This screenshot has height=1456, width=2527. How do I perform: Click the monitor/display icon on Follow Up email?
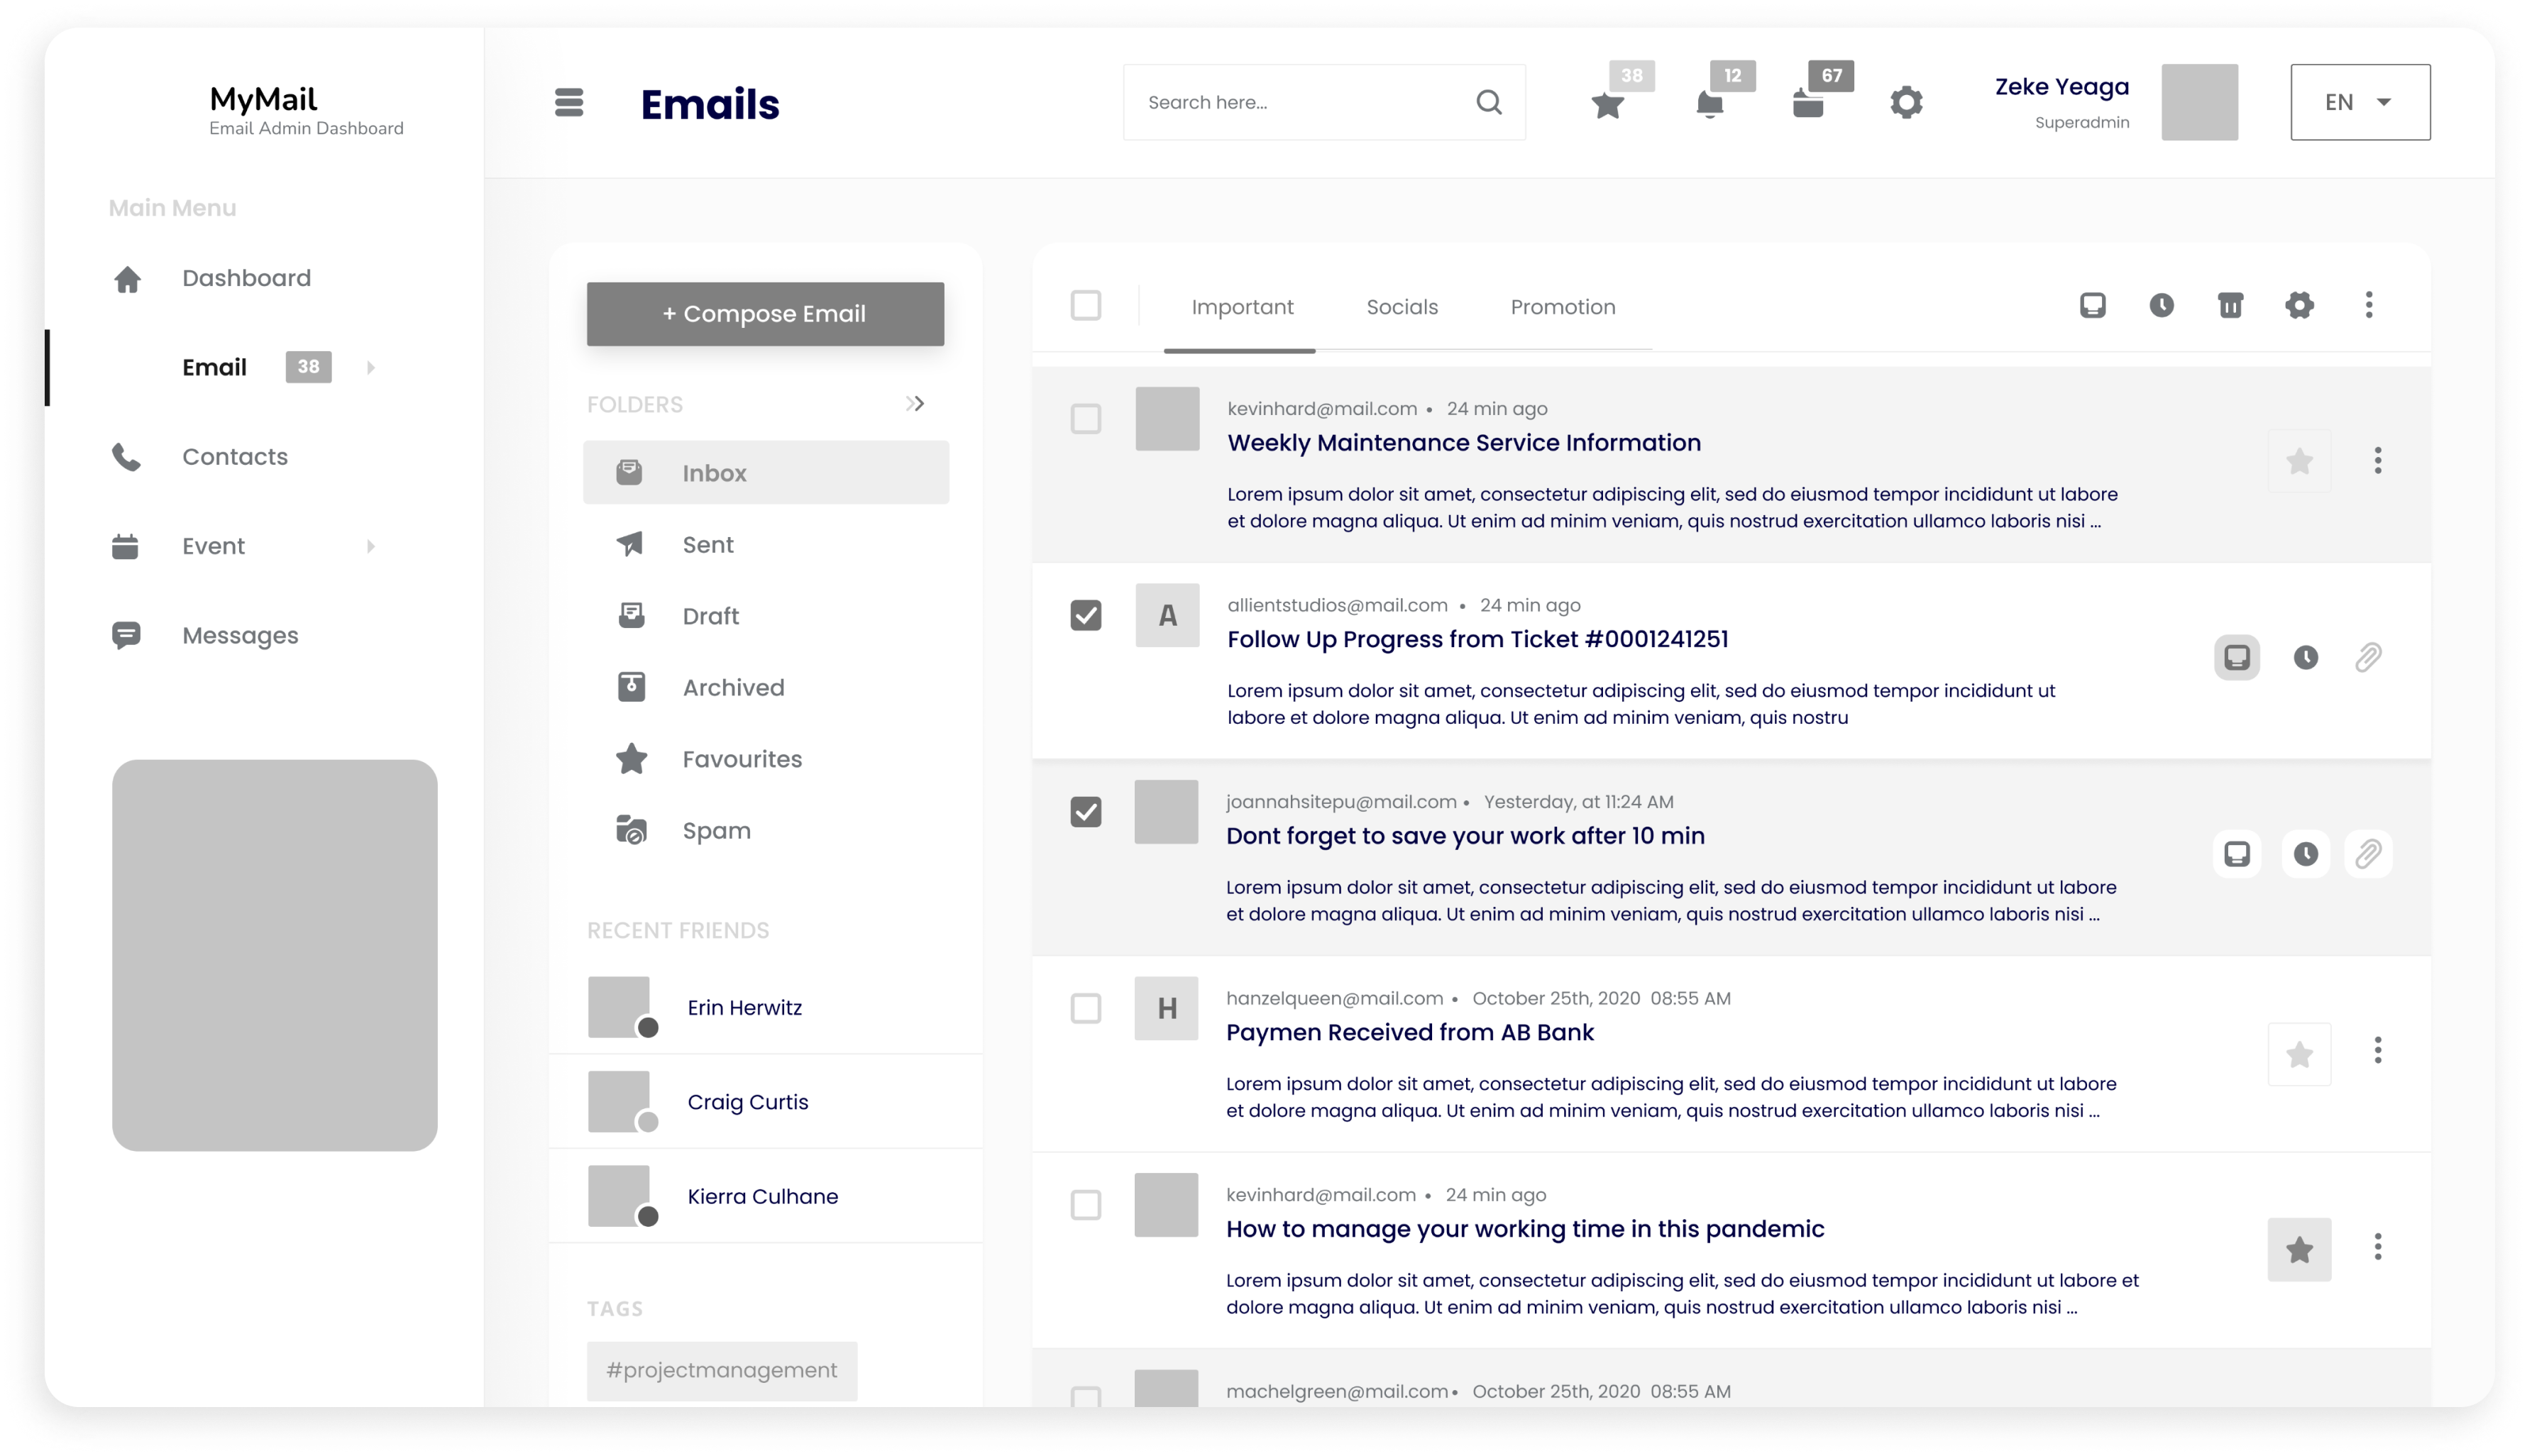click(2237, 656)
